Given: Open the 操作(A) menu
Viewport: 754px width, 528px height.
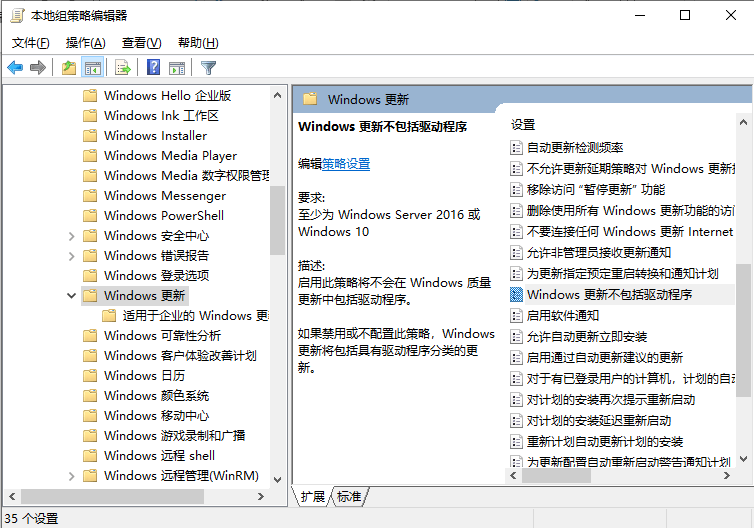Looking at the screenshot, I should coord(86,43).
